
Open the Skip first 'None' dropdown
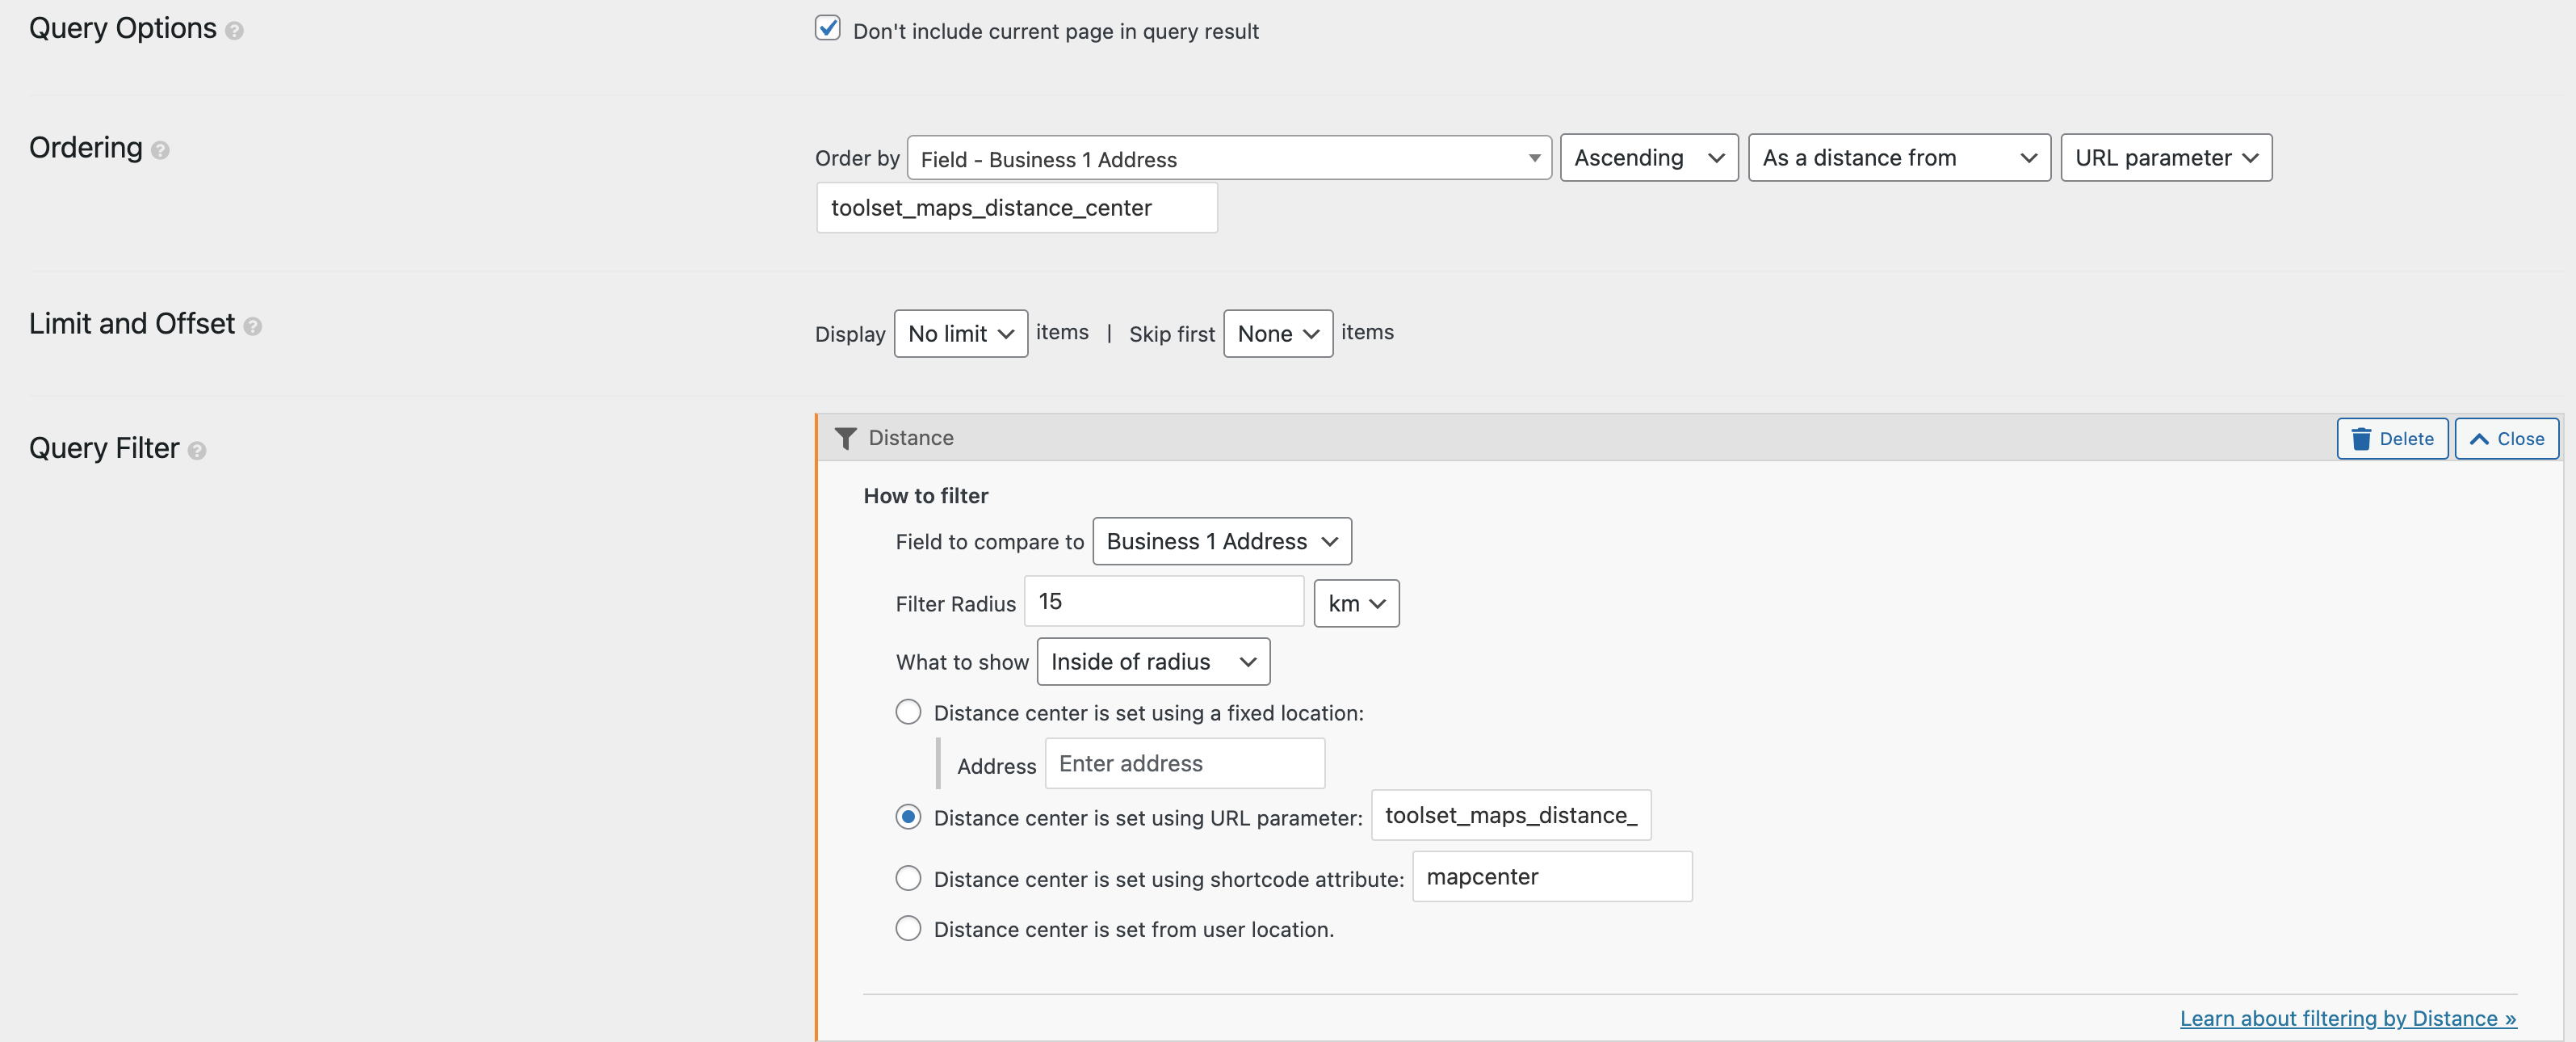[1277, 334]
